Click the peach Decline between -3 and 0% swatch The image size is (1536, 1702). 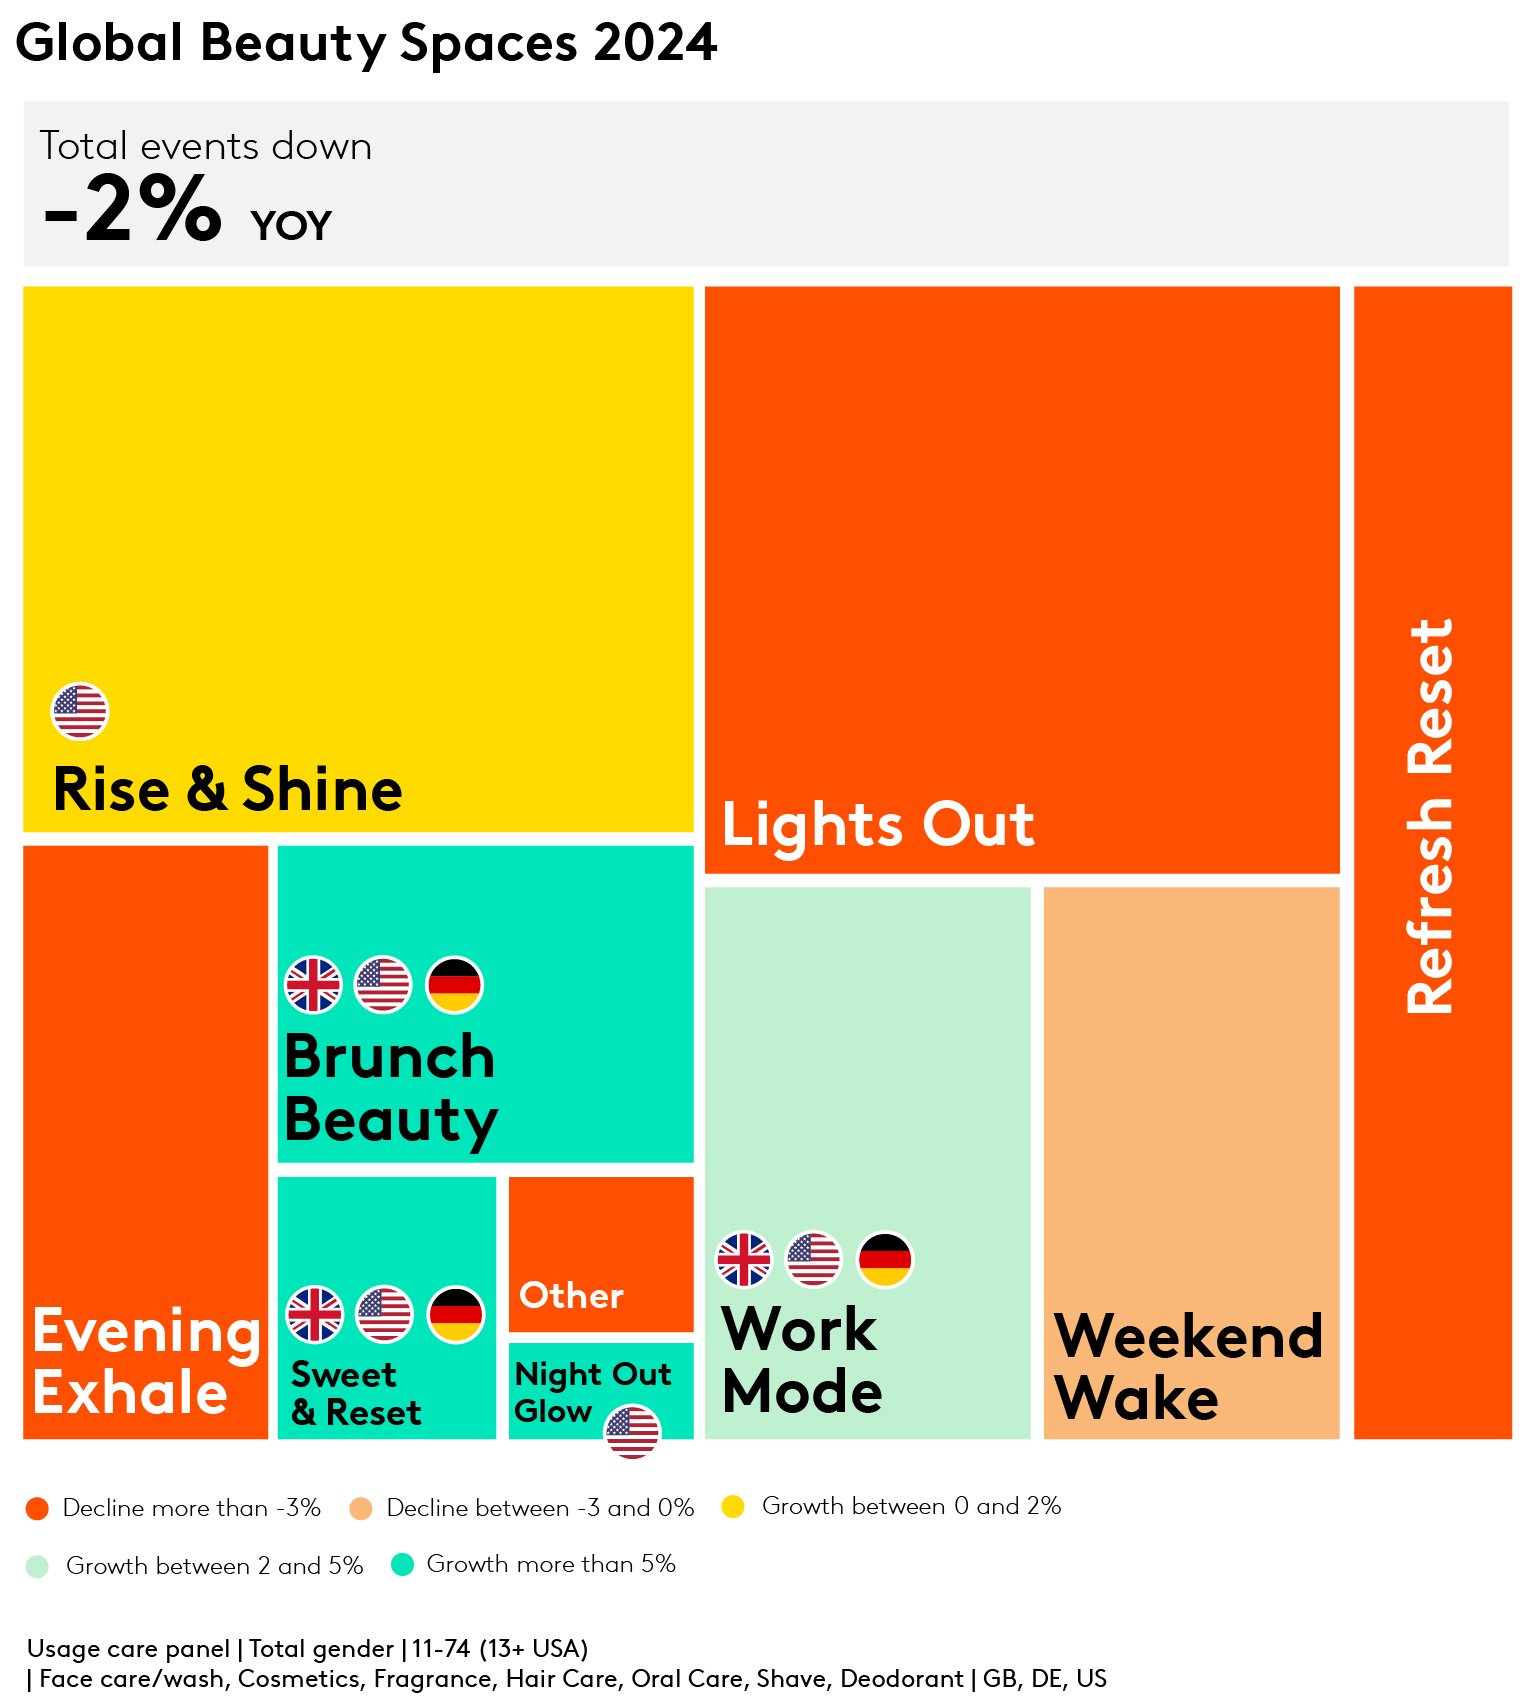[x=361, y=1509]
